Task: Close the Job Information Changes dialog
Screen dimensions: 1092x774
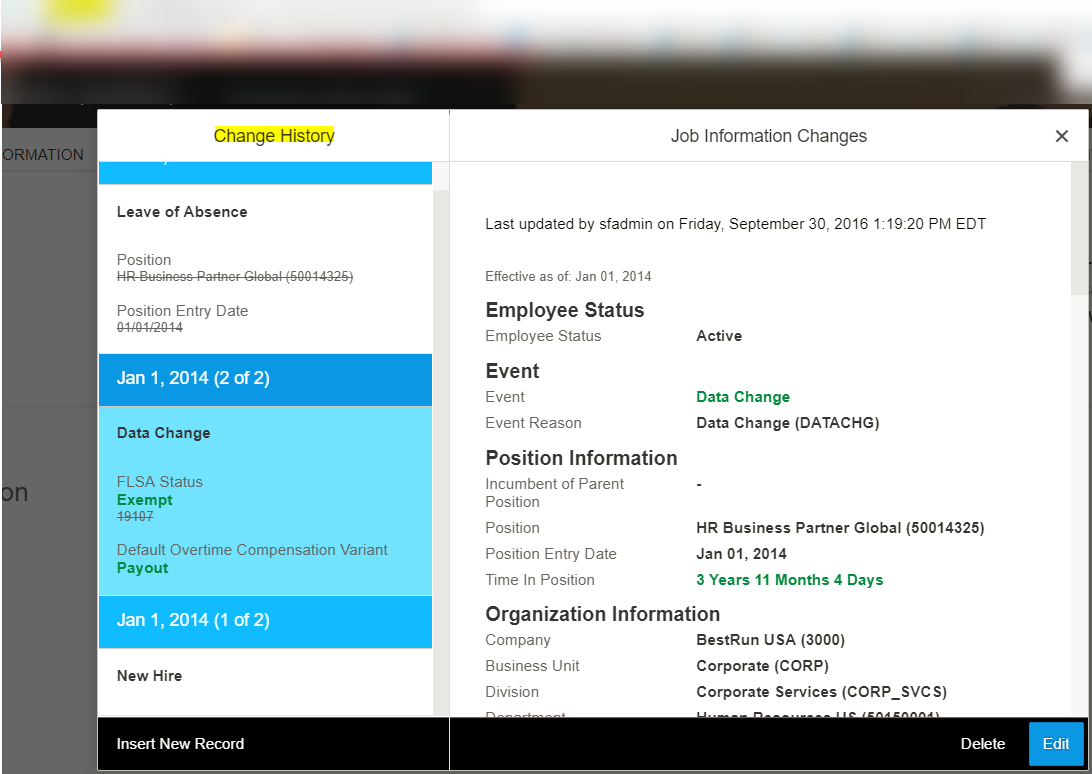Action: click(x=1061, y=136)
